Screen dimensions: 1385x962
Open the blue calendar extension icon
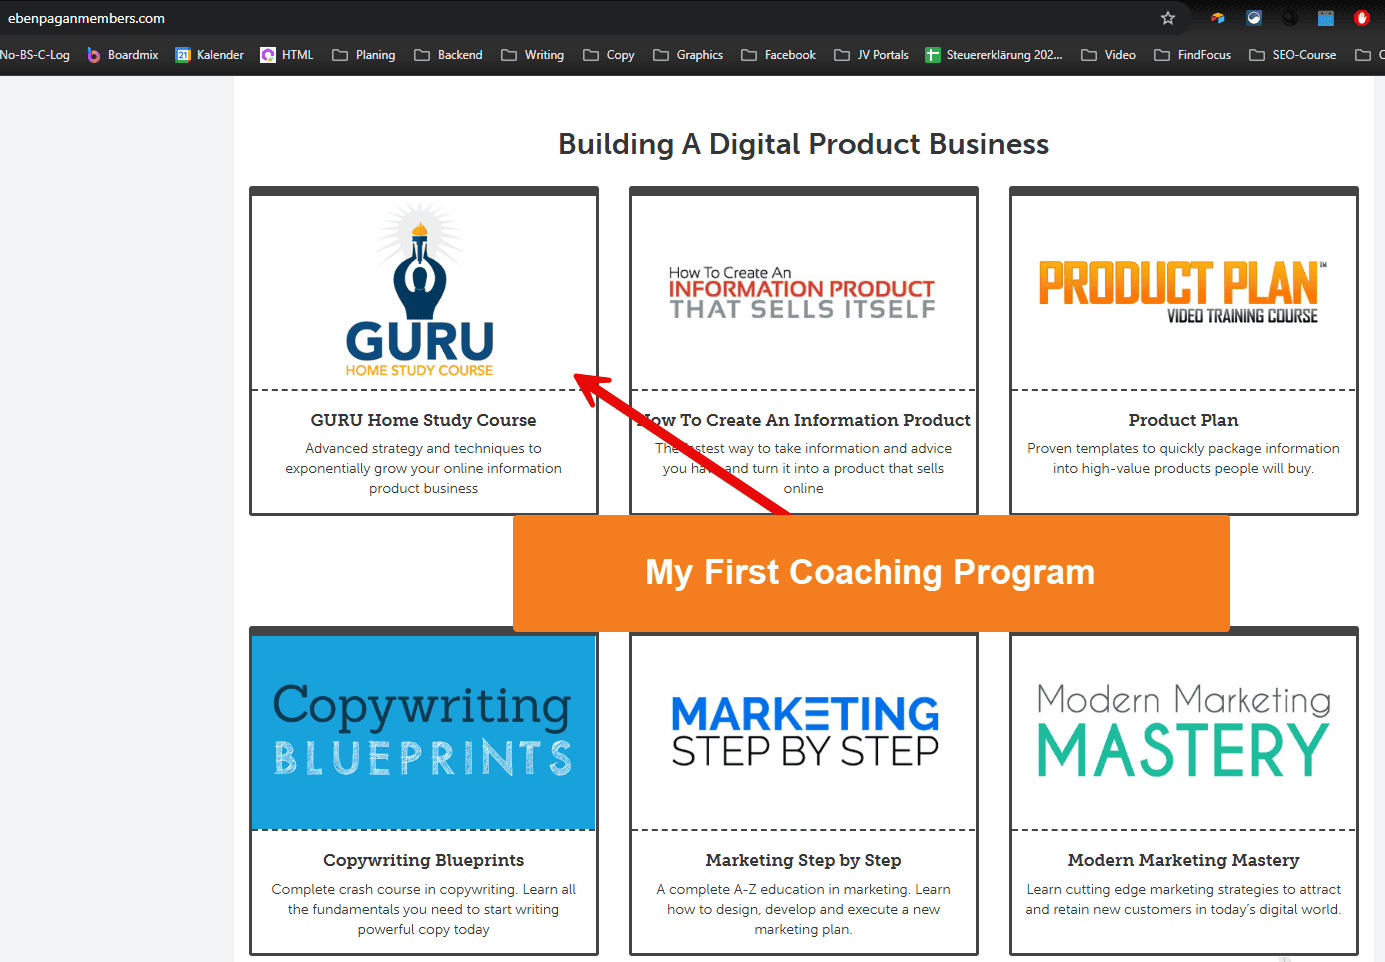pyautogui.click(x=1326, y=18)
